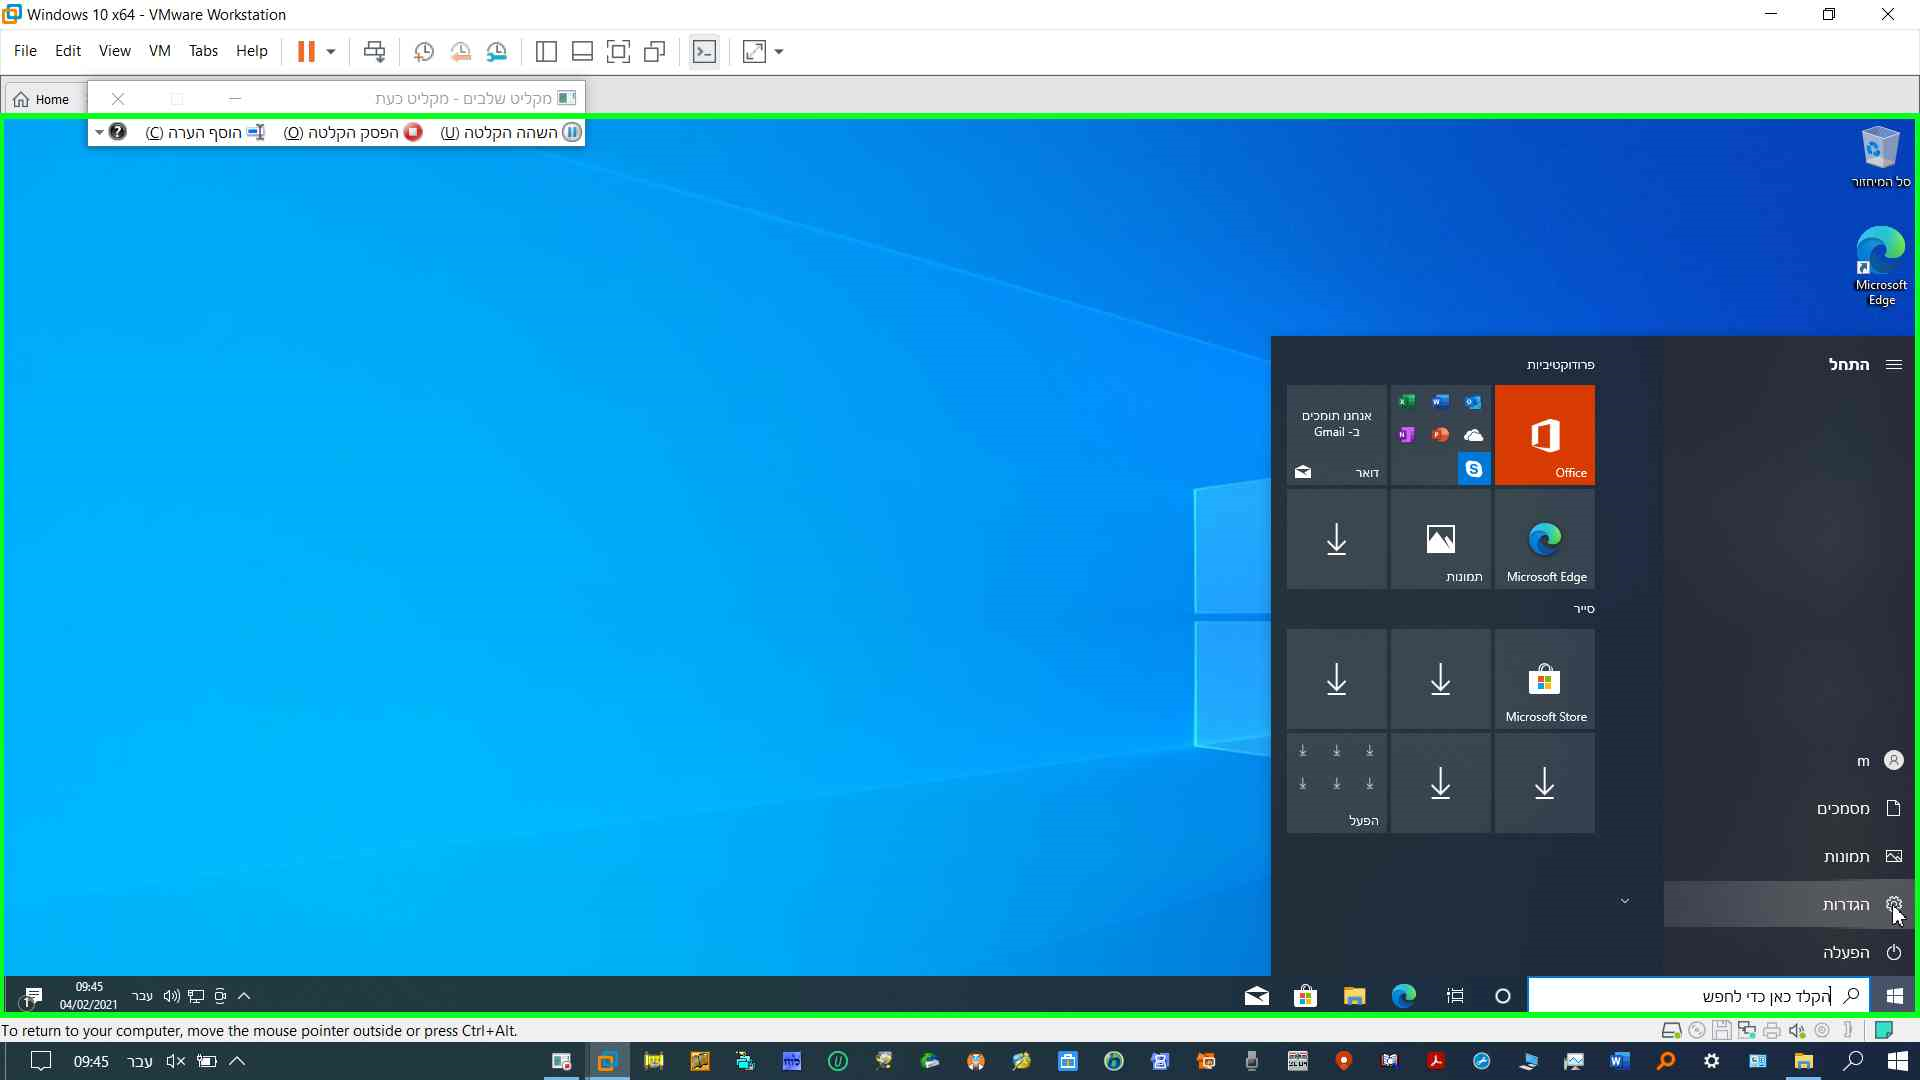1920x1080 pixels.
Task: Expand the recorder help dropdown arrow
Action: (99, 132)
